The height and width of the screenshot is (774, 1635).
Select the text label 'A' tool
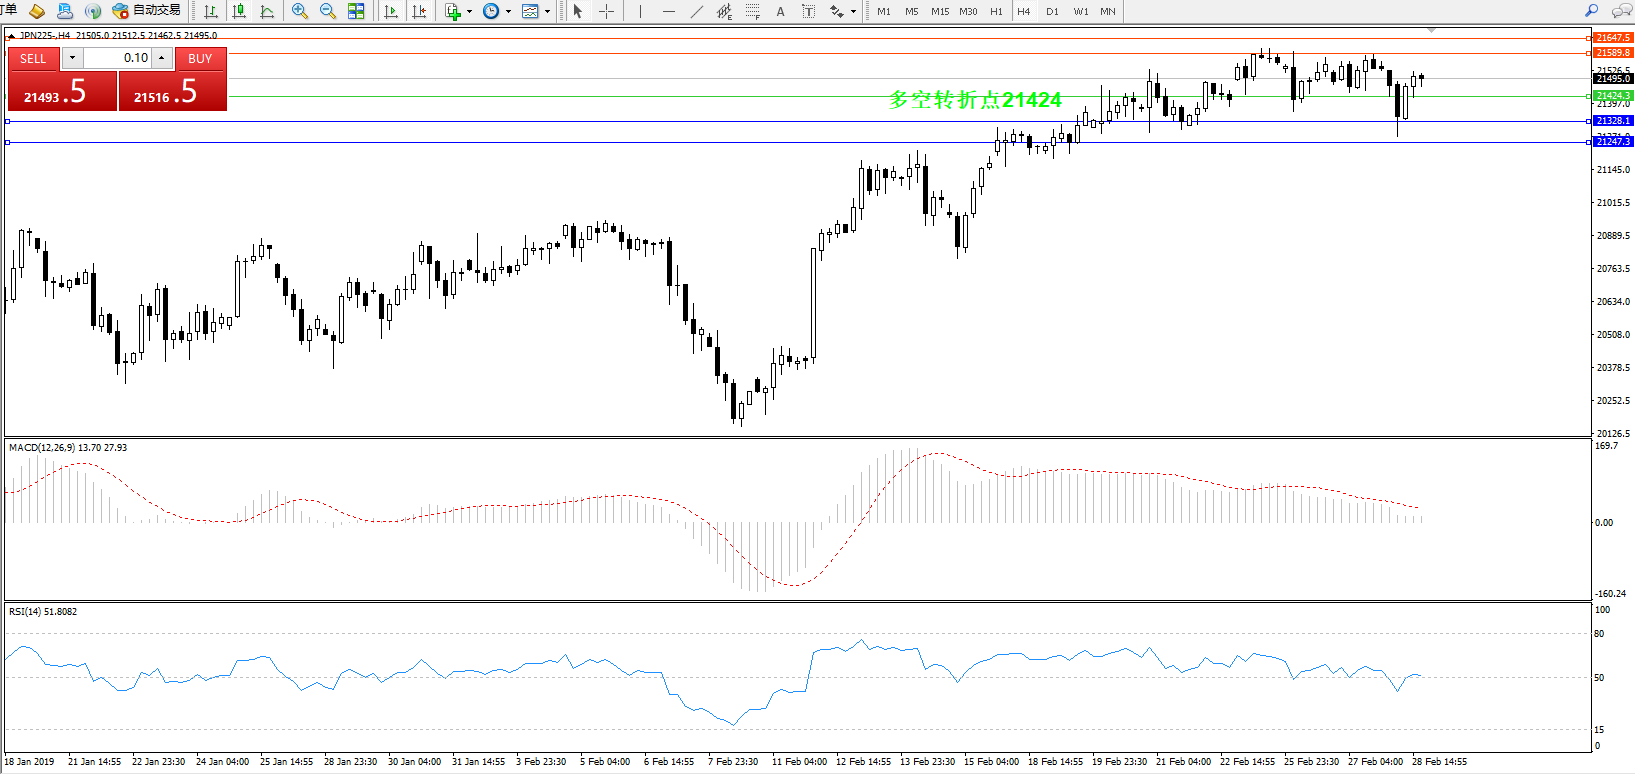[780, 11]
